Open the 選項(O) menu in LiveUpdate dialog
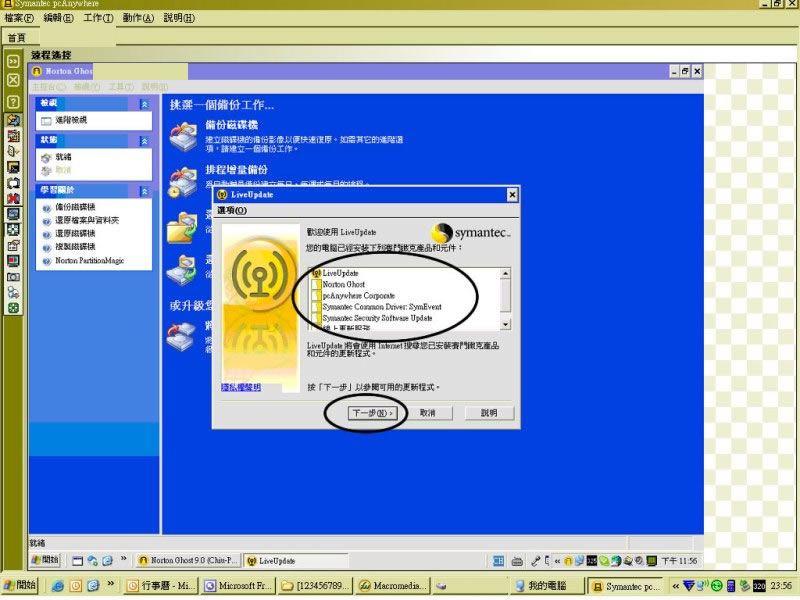The width and height of the screenshot is (800, 600). 232,210
